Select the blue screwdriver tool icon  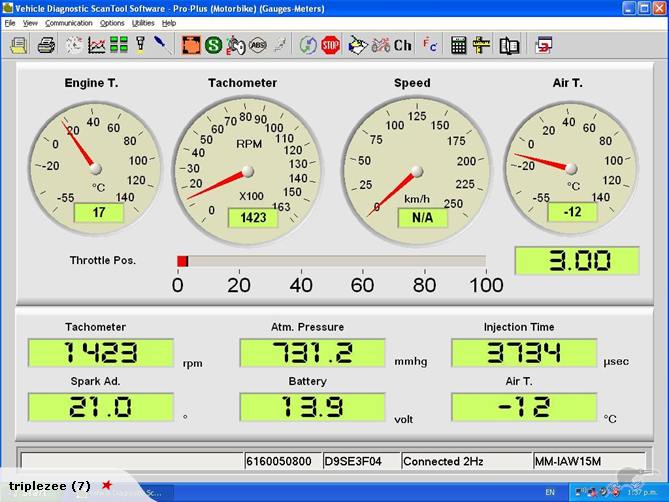[x=163, y=45]
